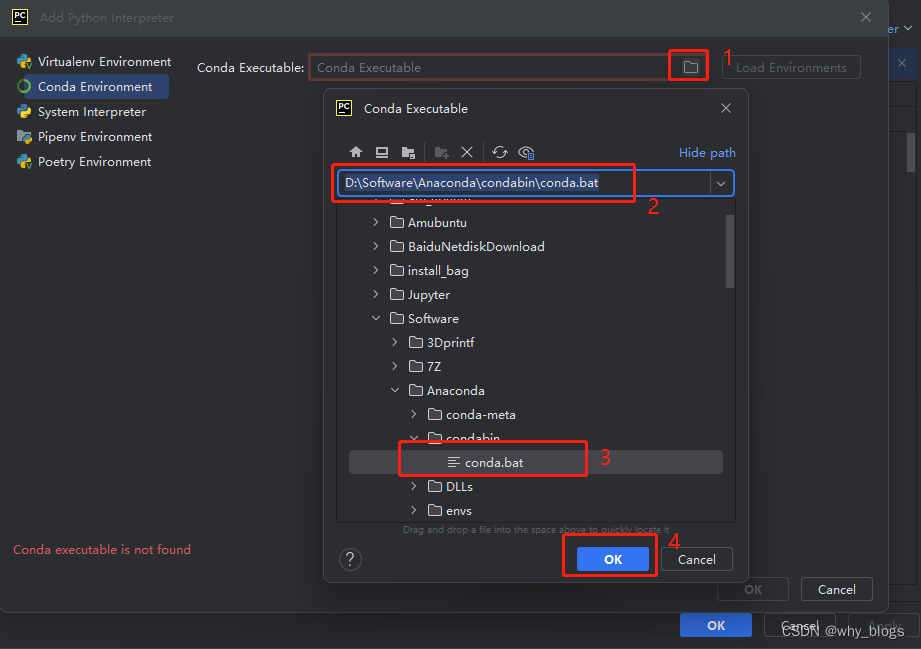Click the Hide path link
The height and width of the screenshot is (649, 921).
click(707, 153)
